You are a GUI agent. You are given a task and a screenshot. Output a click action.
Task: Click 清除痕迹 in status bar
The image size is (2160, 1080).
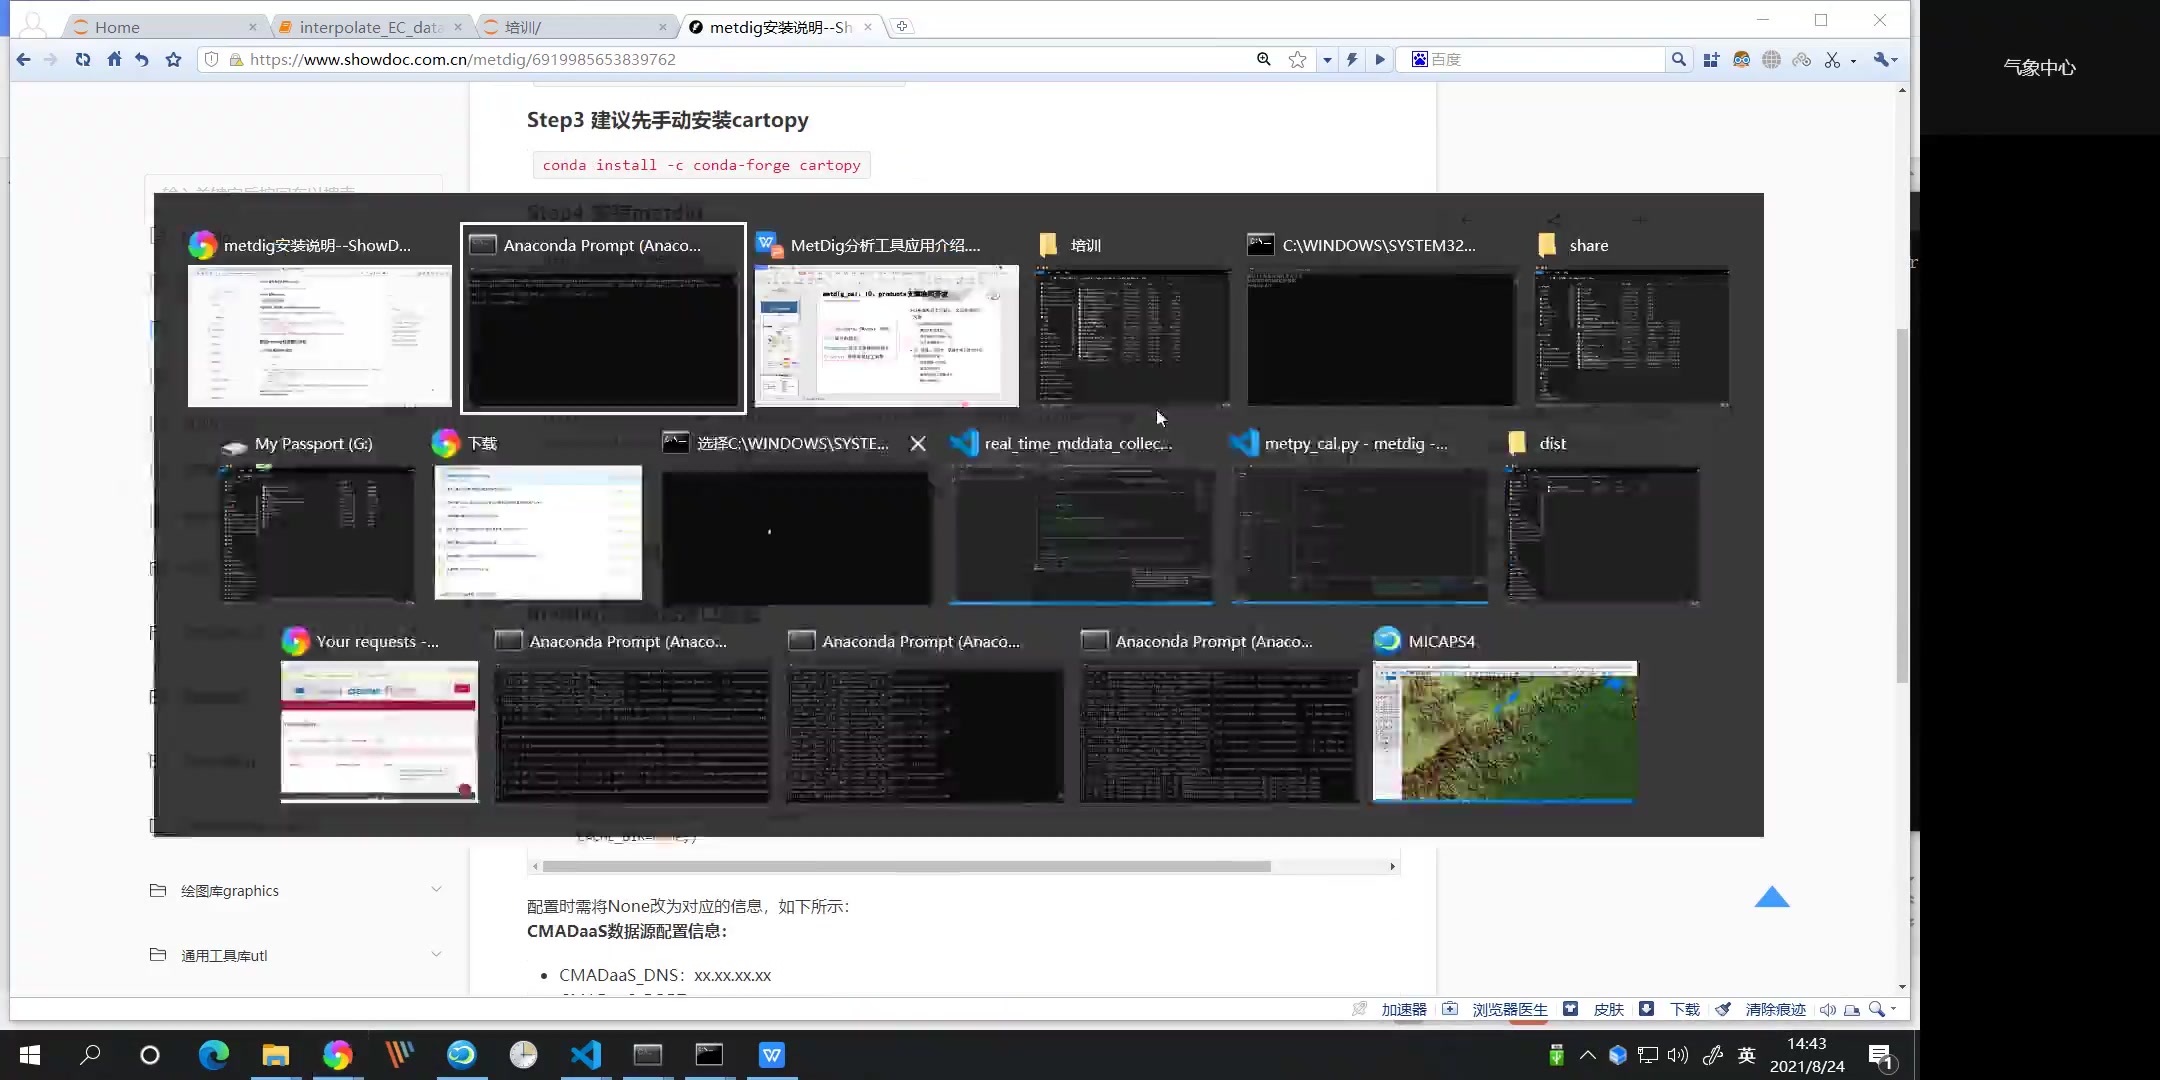pyautogui.click(x=1775, y=1009)
